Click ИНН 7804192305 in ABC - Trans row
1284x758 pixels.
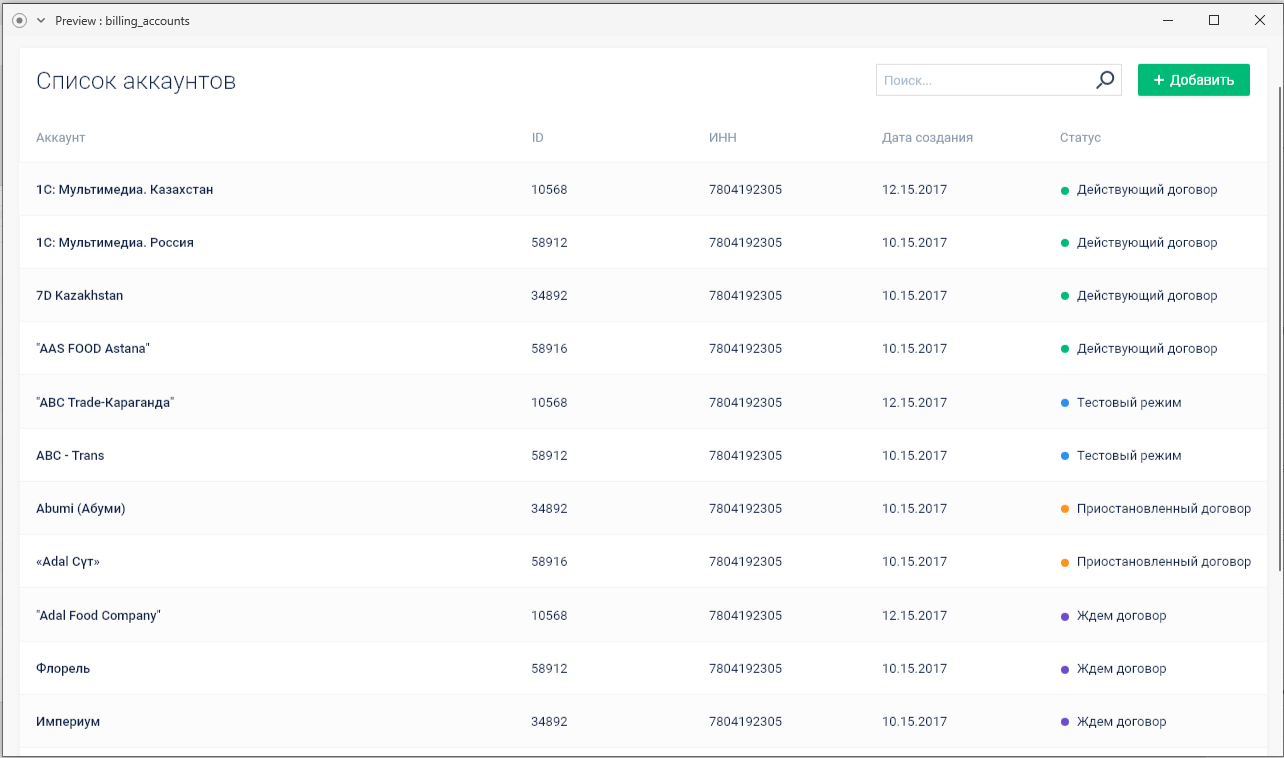click(x=745, y=455)
